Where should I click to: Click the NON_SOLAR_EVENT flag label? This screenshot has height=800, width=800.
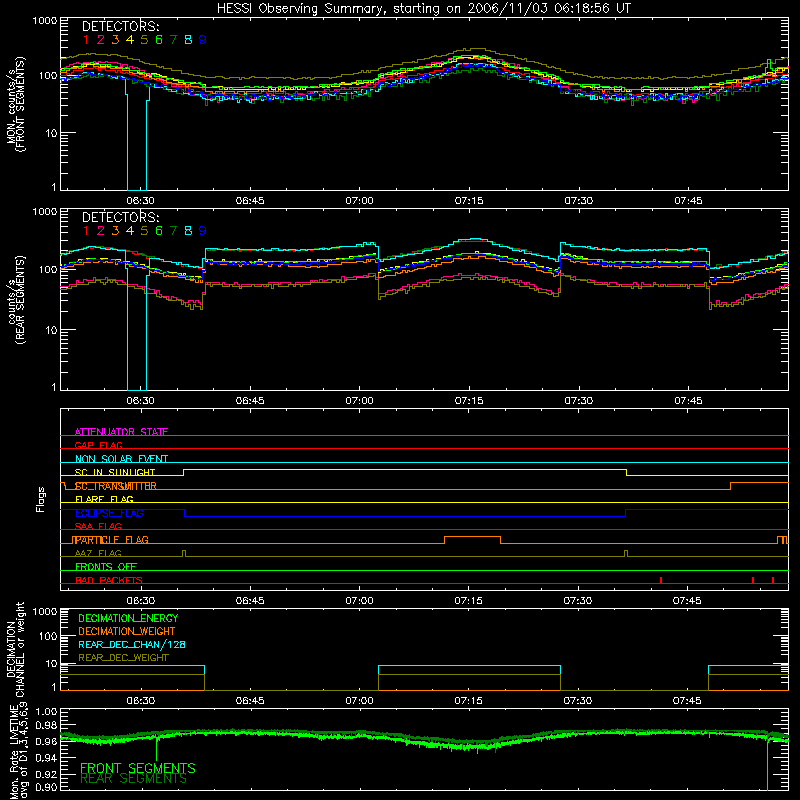(x=121, y=459)
